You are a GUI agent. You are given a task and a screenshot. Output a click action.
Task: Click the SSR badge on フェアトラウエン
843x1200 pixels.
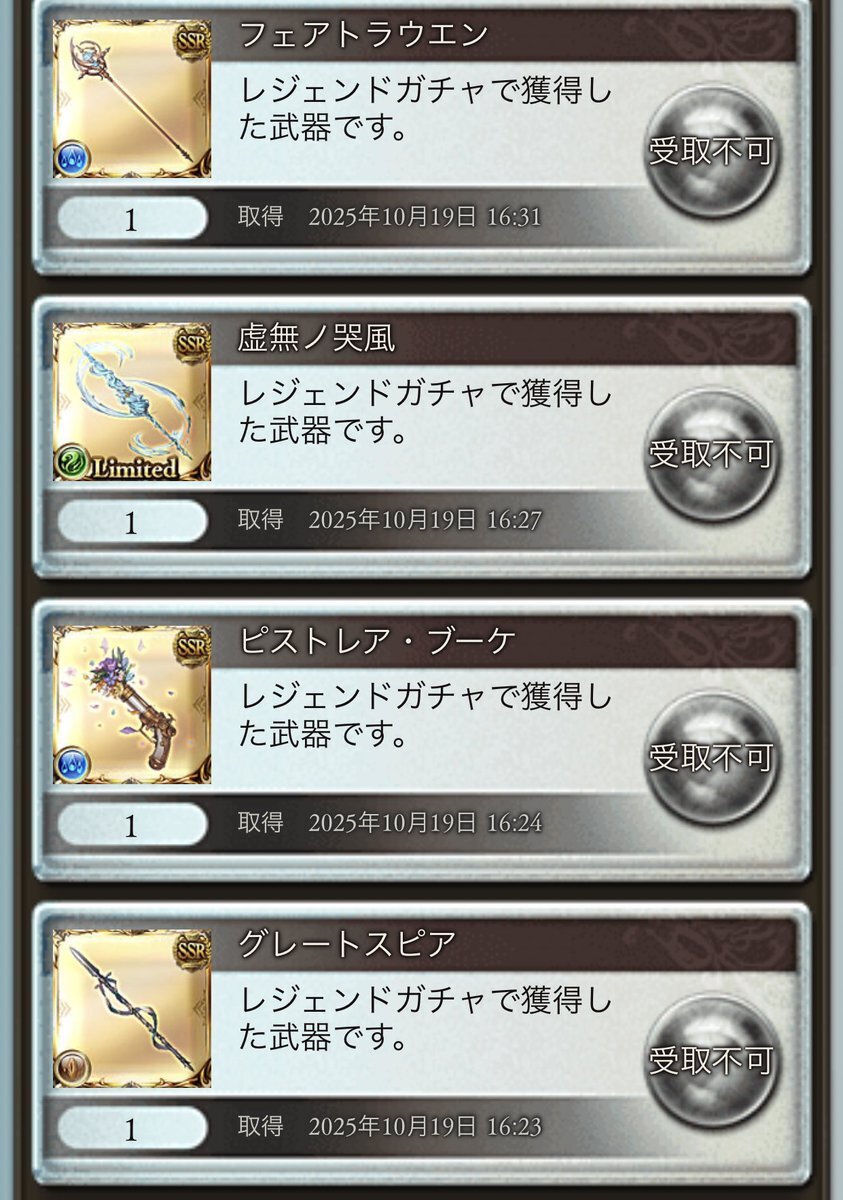click(192, 41)
